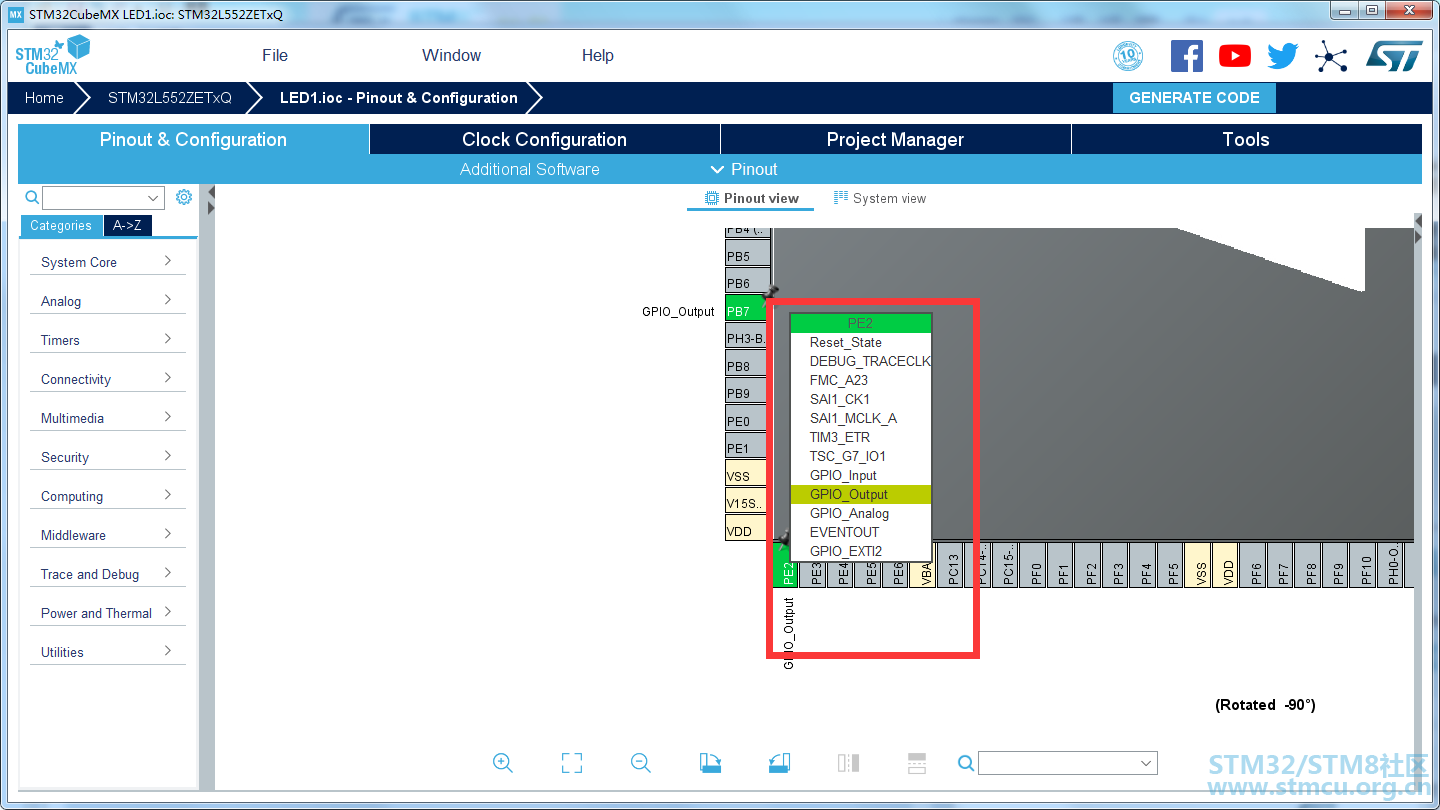
Task: Click the 10-year anniversary badge icon
Action: click(x=1128, y=56)
